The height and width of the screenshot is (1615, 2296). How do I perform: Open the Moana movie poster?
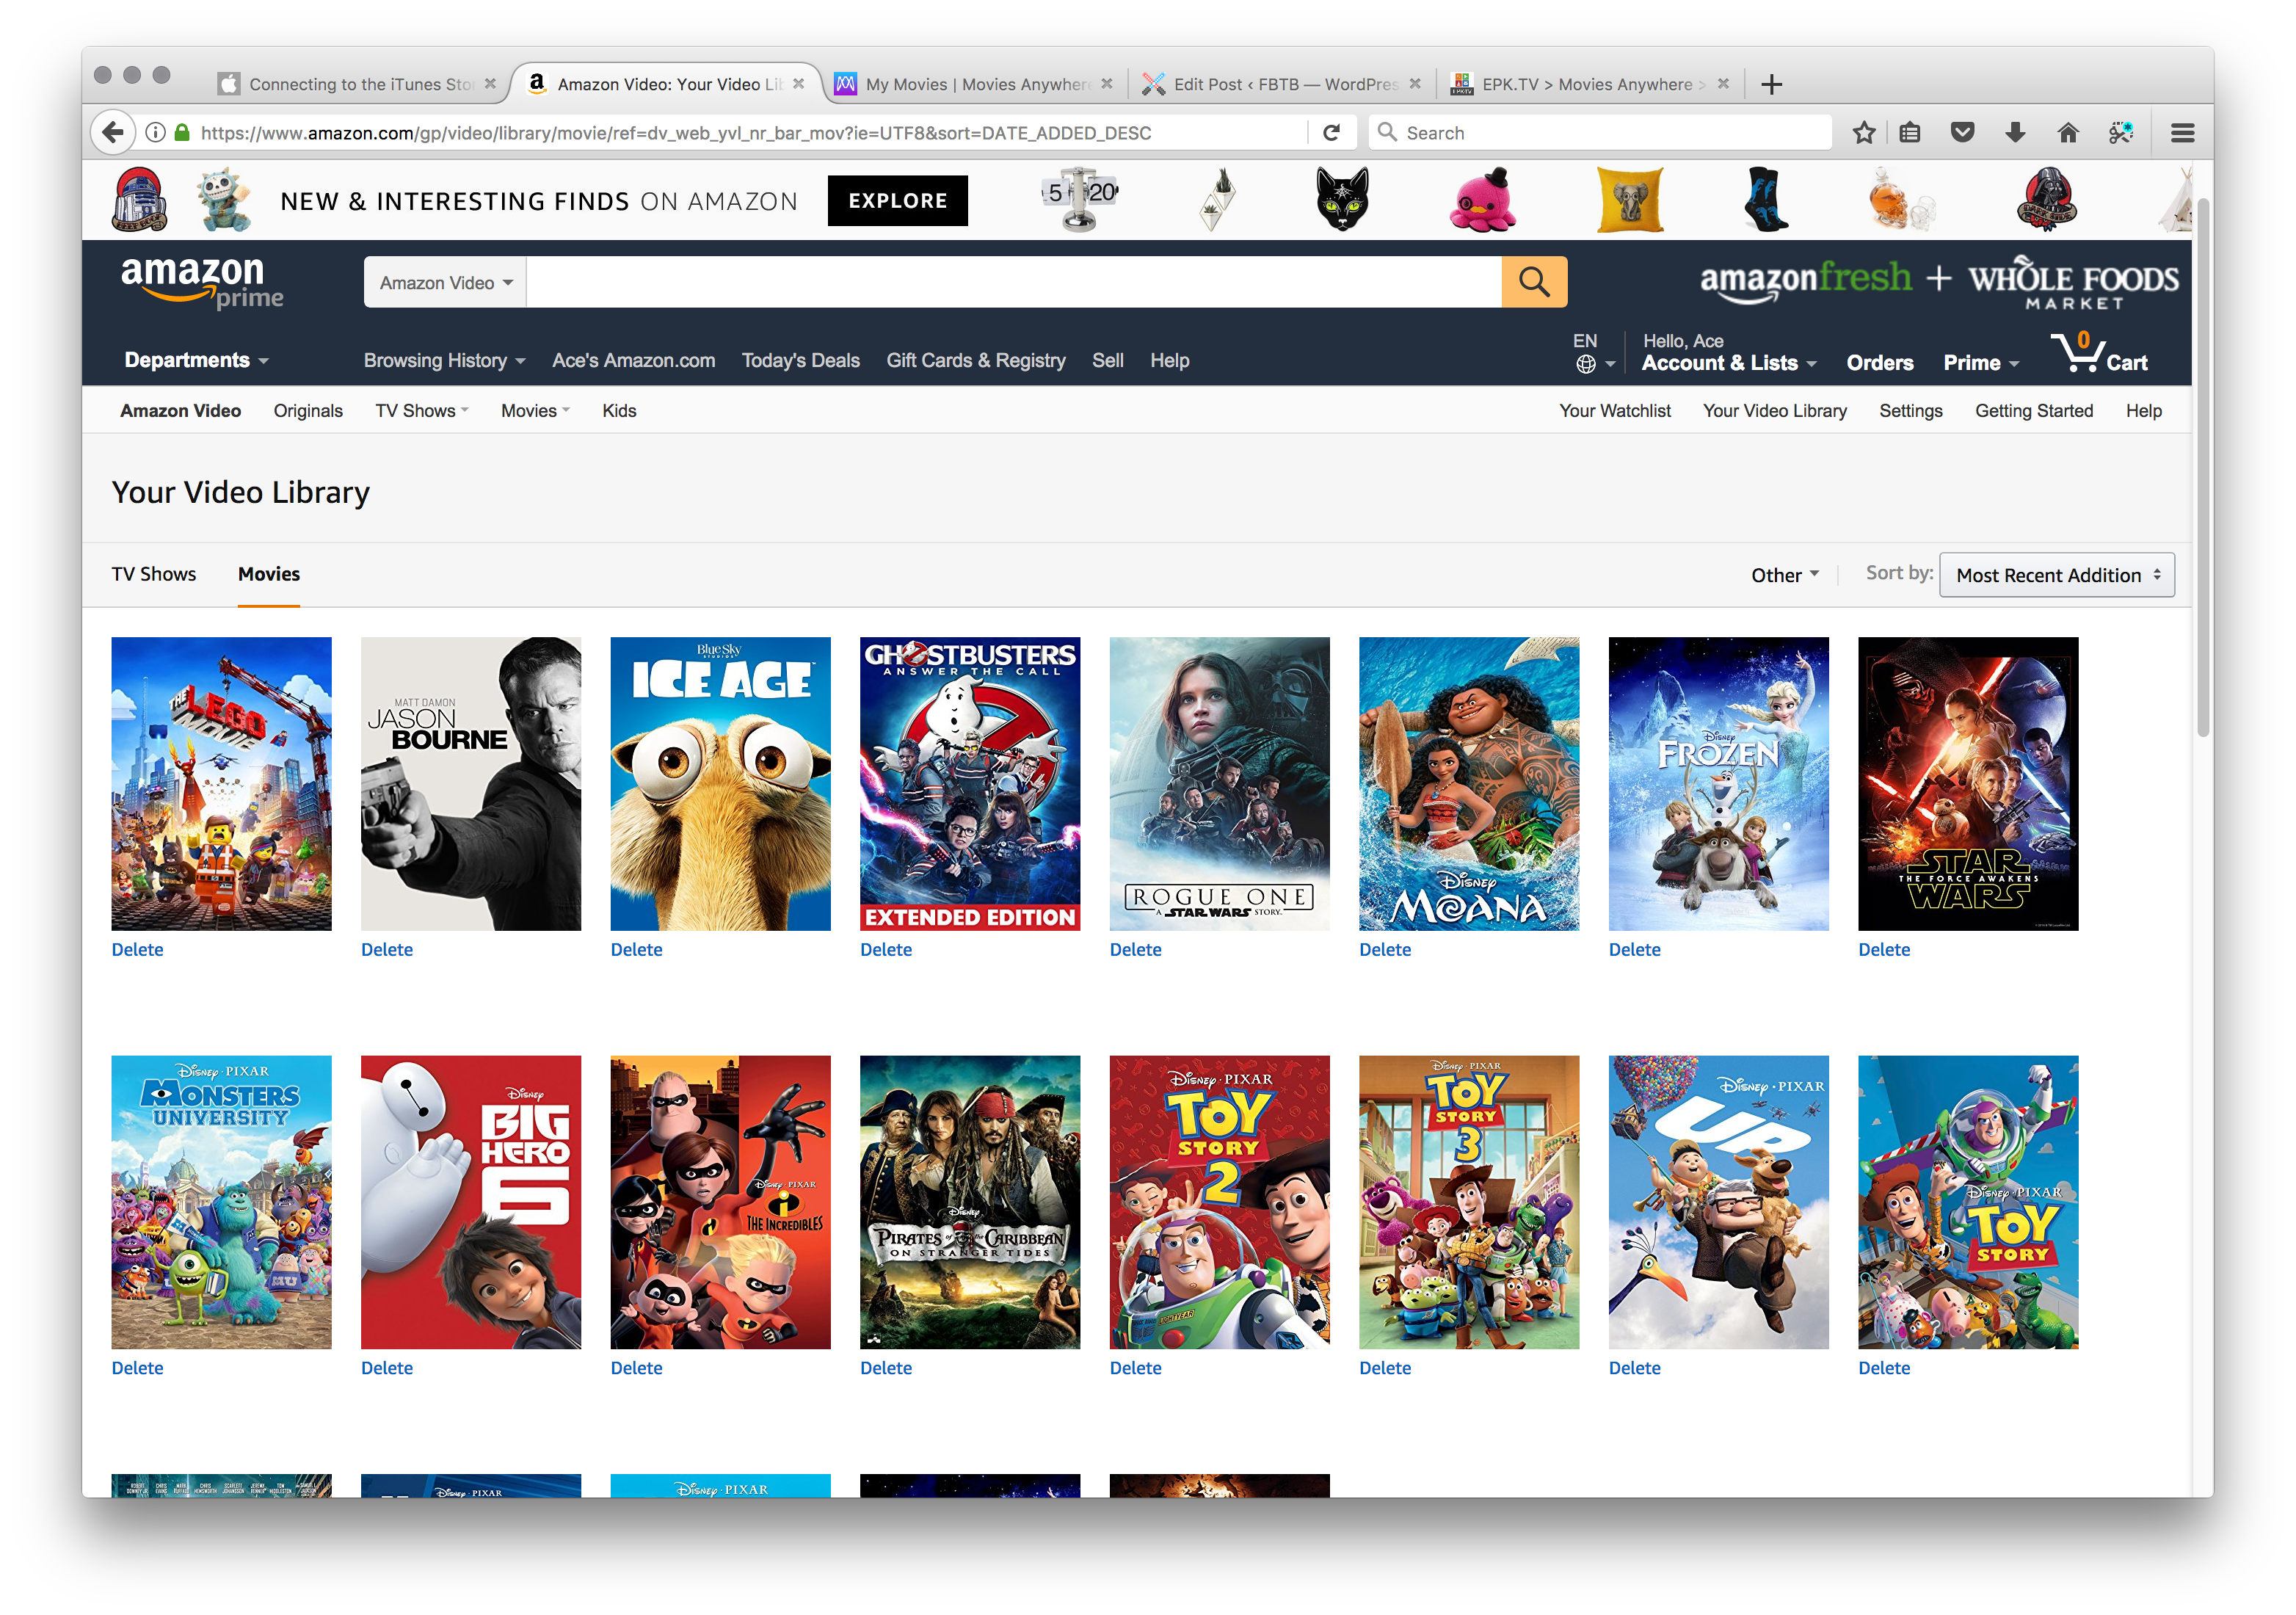click(1469, 784)
